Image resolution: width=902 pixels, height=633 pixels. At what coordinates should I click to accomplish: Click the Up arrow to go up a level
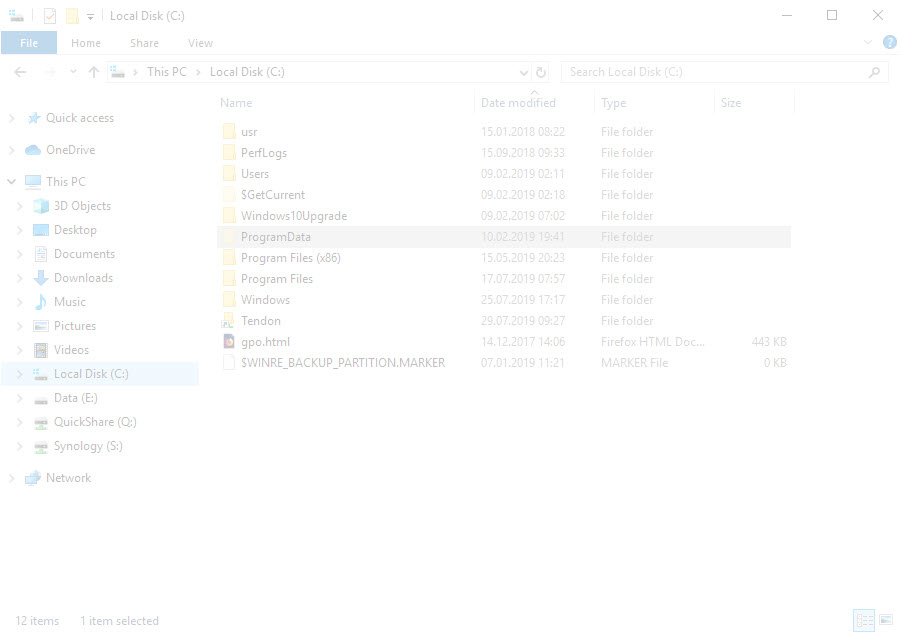click(94, 72)
